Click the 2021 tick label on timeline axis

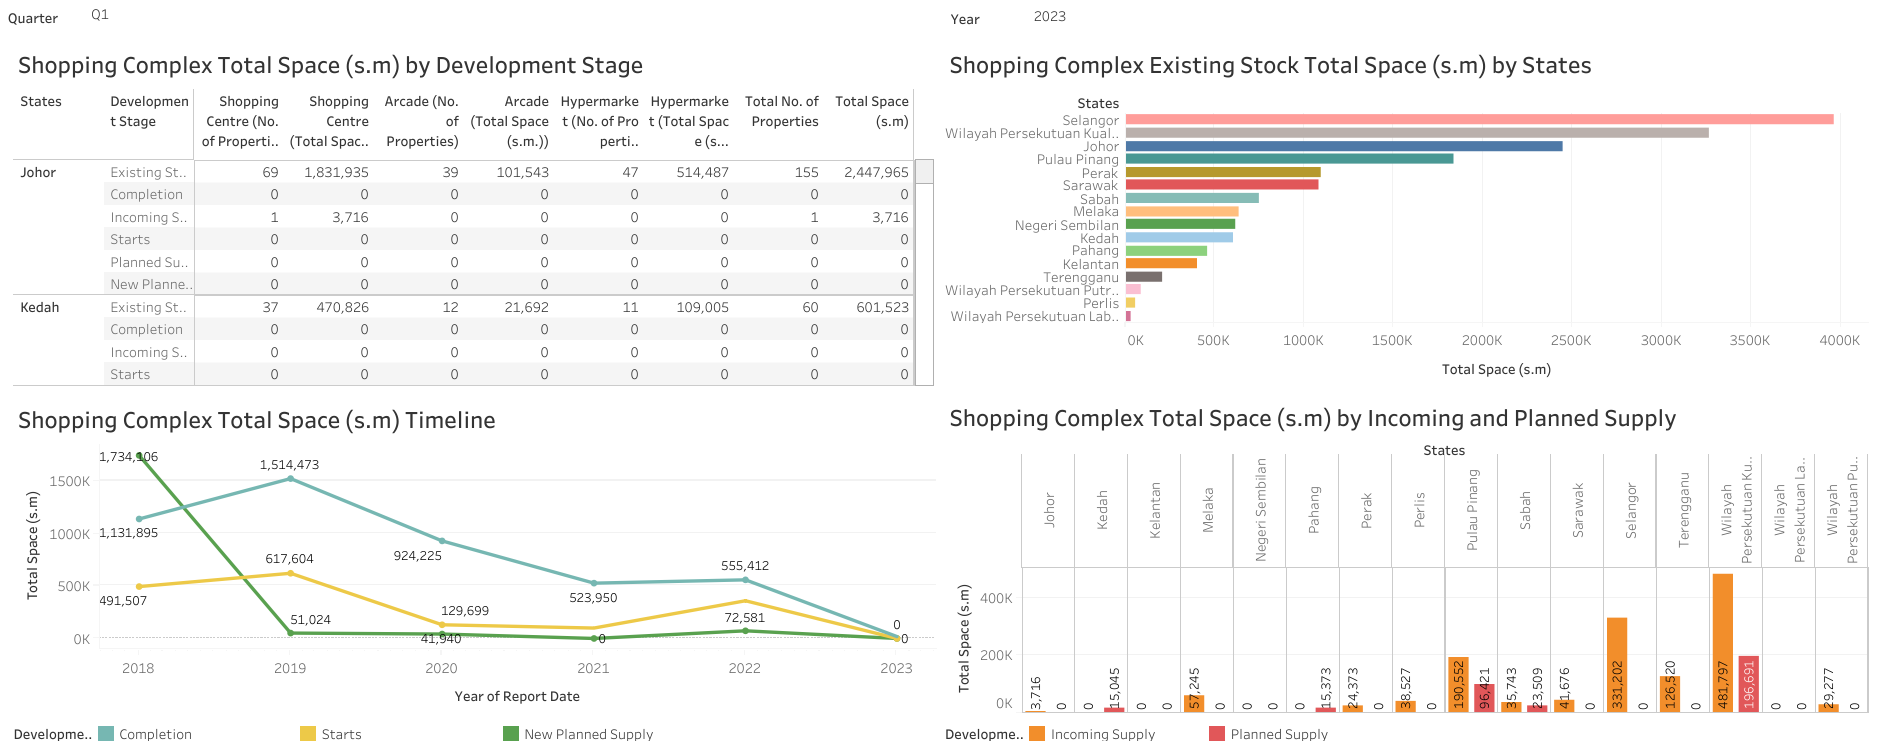tap(593, 668)
